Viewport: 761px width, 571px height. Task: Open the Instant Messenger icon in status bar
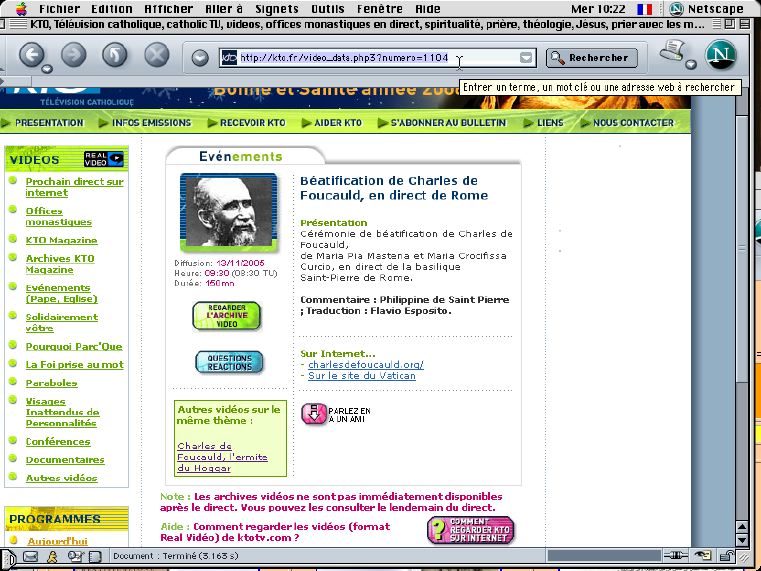(x=52, y=556)
